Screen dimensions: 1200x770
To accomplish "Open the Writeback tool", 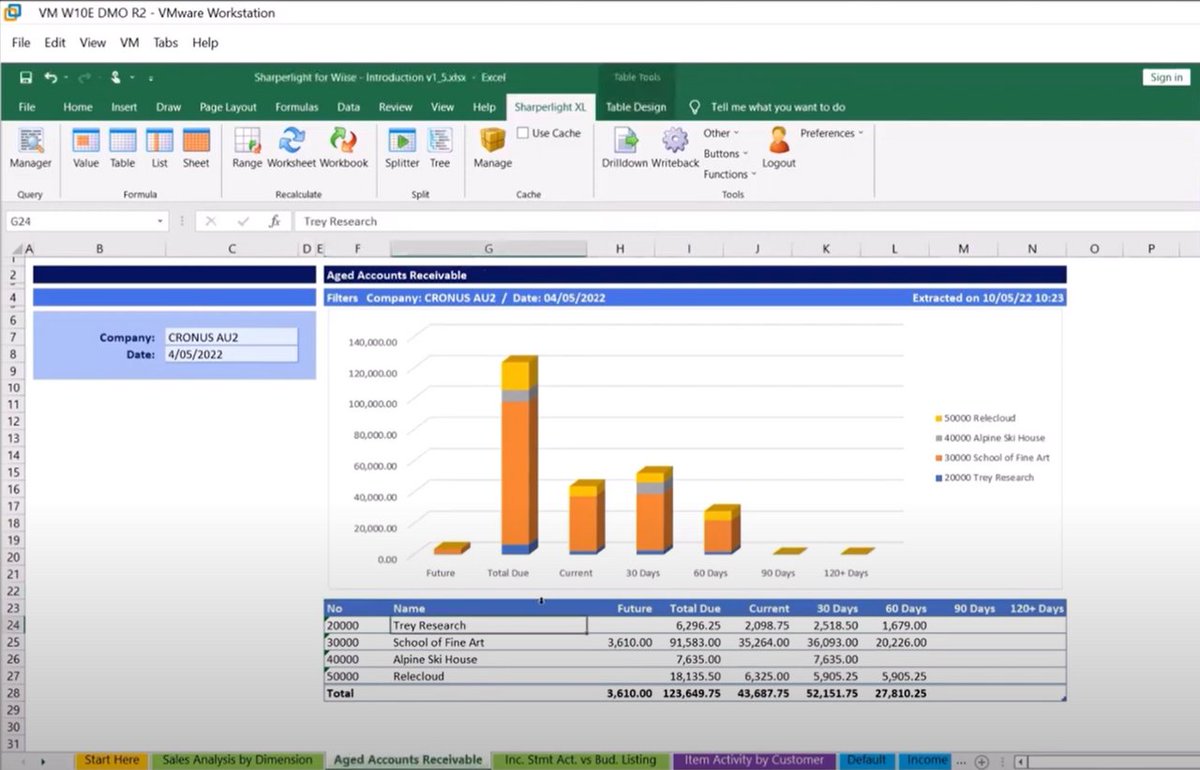I will (675, 148).
